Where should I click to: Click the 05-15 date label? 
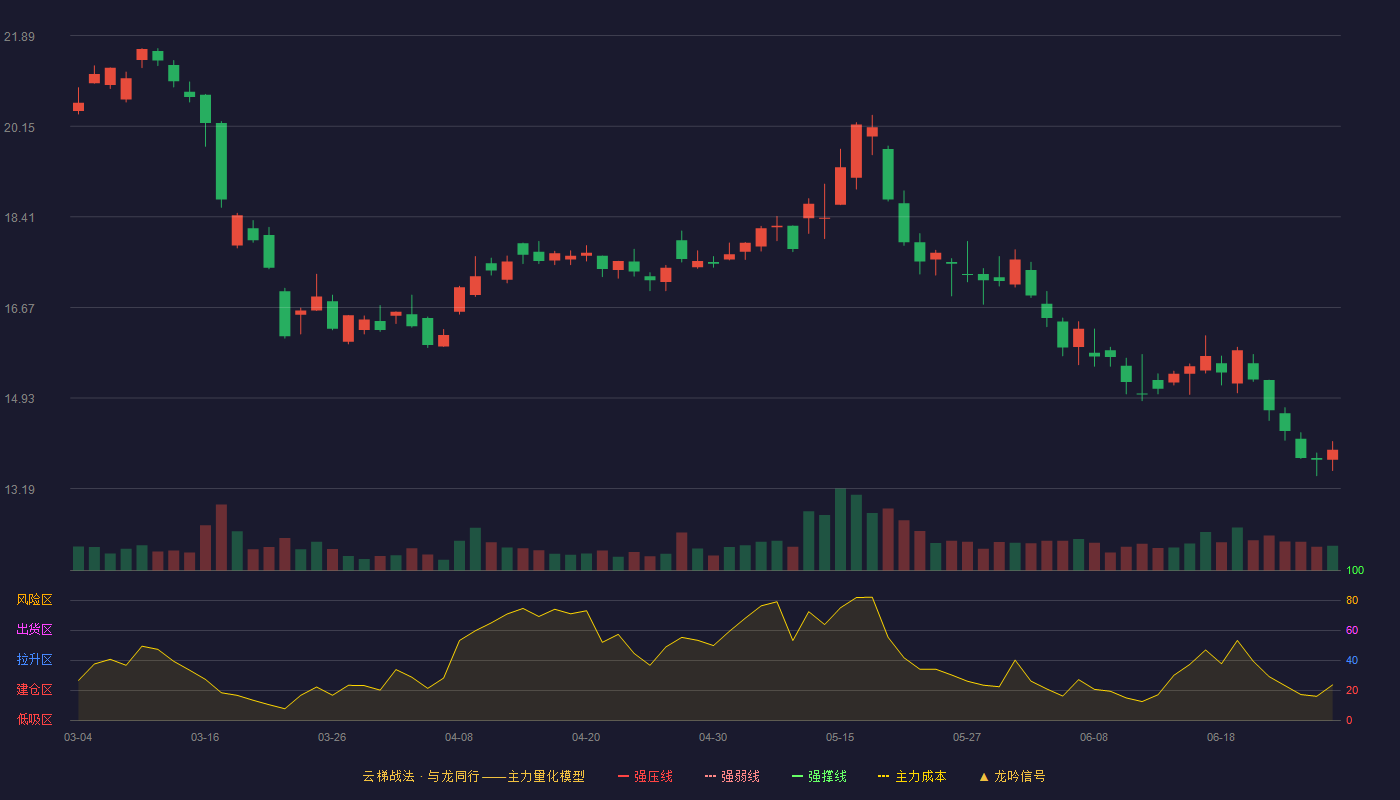pyautogui.click(x=840, y=737)
